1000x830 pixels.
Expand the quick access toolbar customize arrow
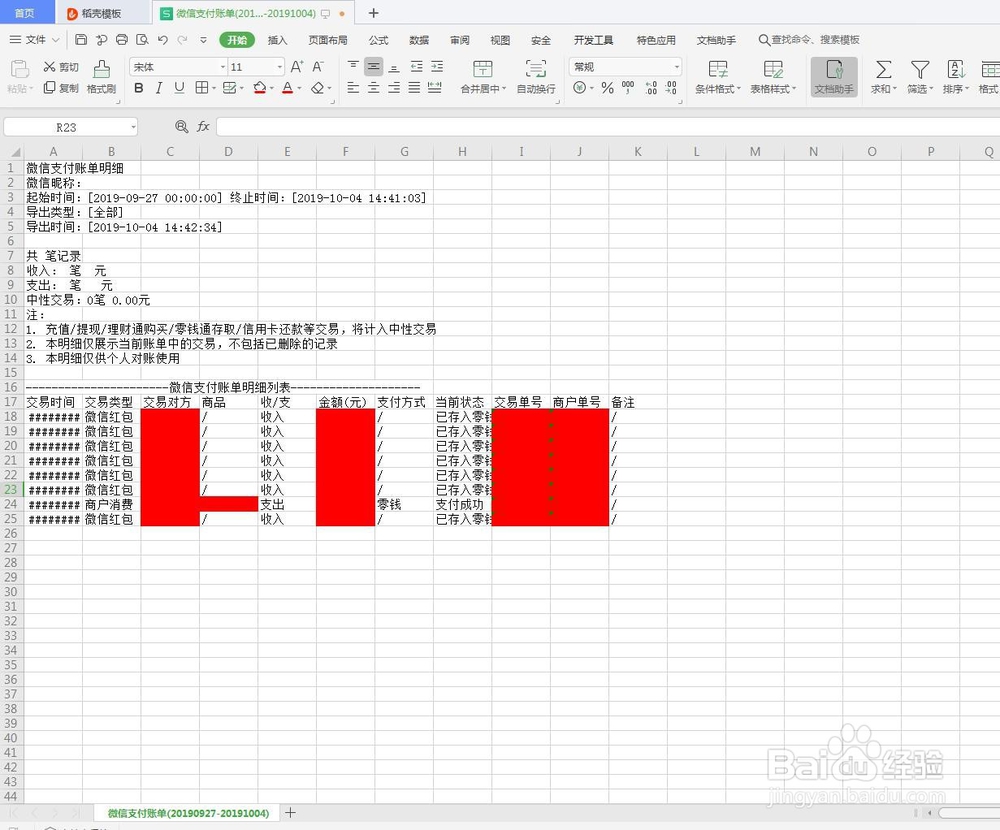[x=203, y=40]
